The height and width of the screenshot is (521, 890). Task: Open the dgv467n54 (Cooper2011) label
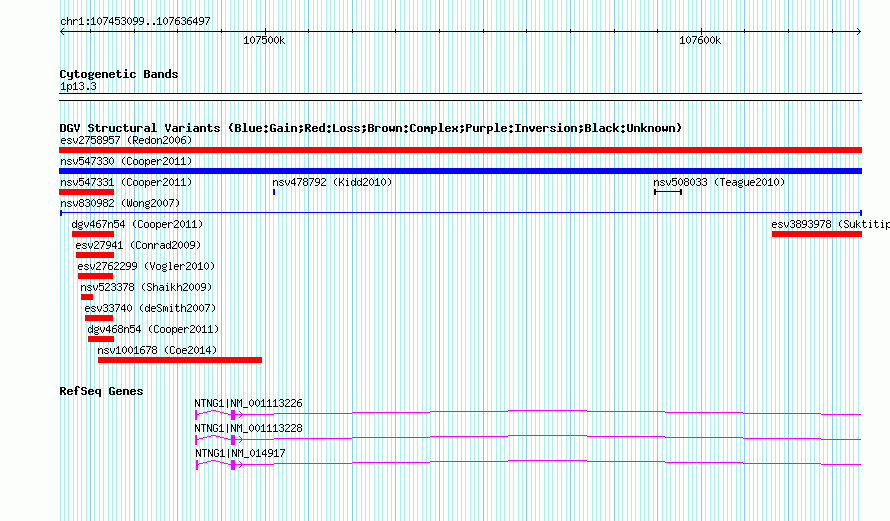tap(137, 224)
